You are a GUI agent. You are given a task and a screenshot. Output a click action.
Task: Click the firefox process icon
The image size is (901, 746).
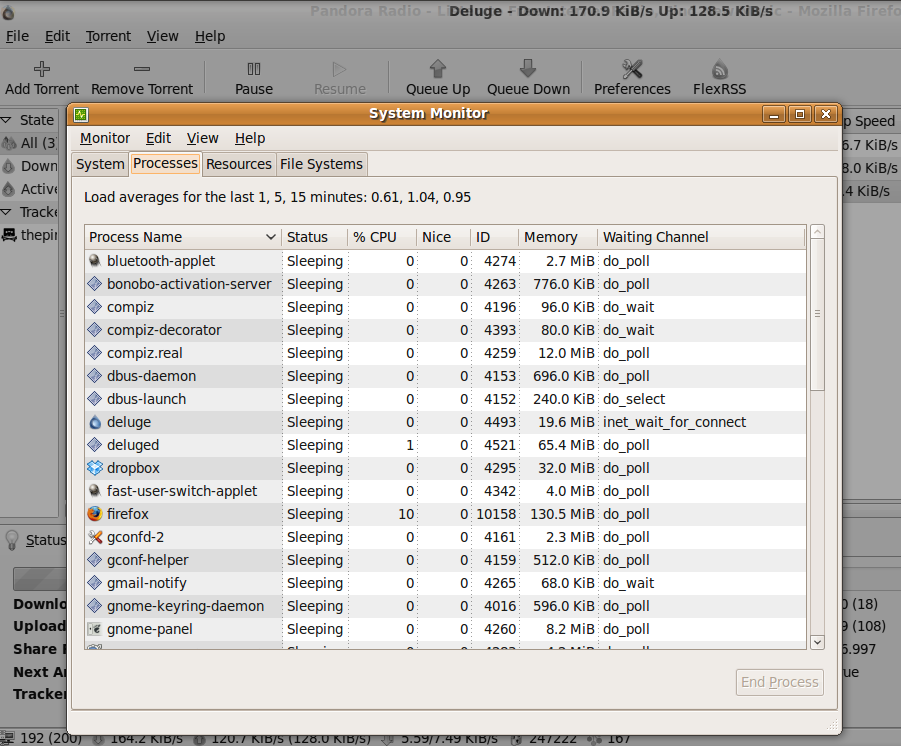click(x=95, y=514)
